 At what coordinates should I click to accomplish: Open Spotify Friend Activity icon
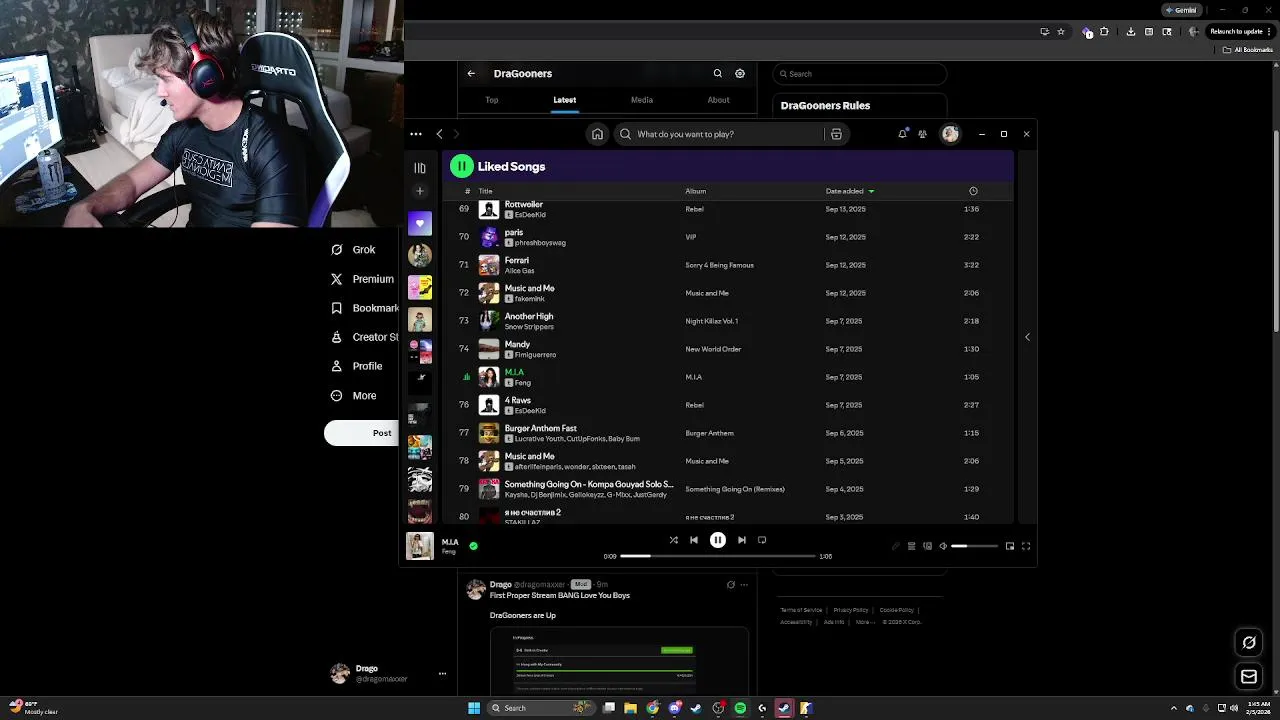(922, 134)
